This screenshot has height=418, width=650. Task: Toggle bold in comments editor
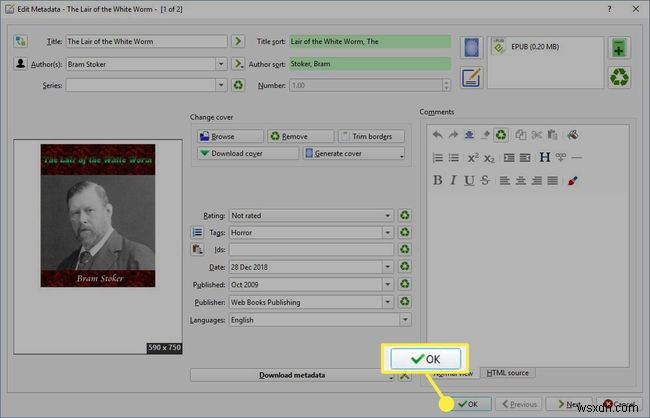(x=437, y=180)
